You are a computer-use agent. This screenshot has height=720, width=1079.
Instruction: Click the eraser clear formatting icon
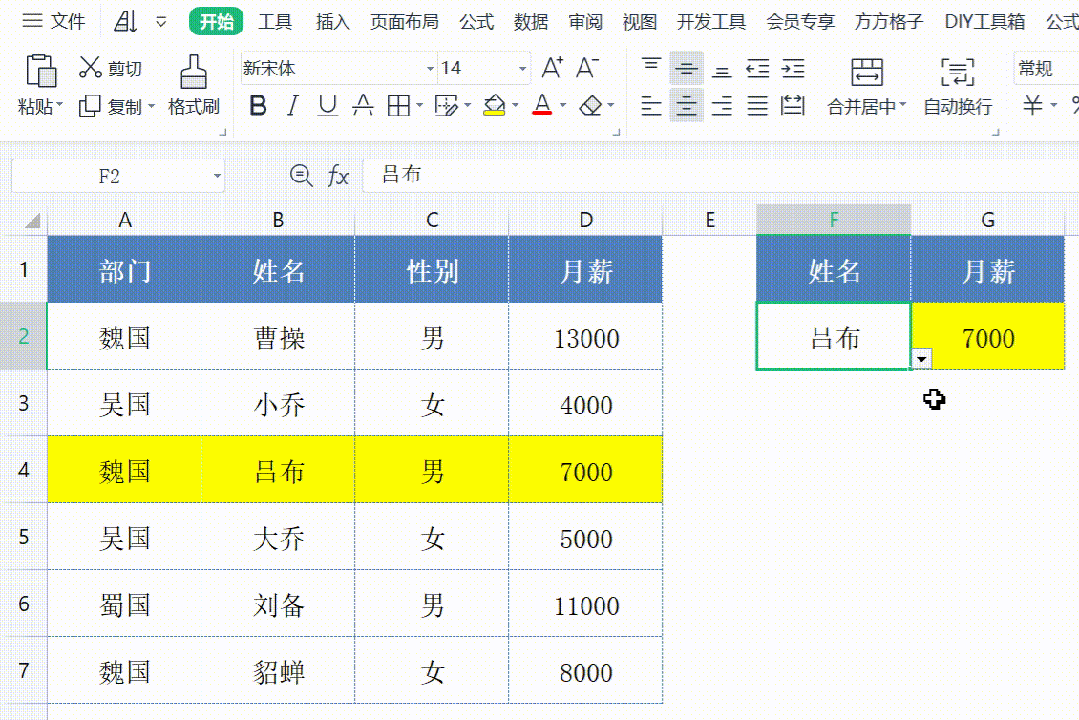(590, 106)
